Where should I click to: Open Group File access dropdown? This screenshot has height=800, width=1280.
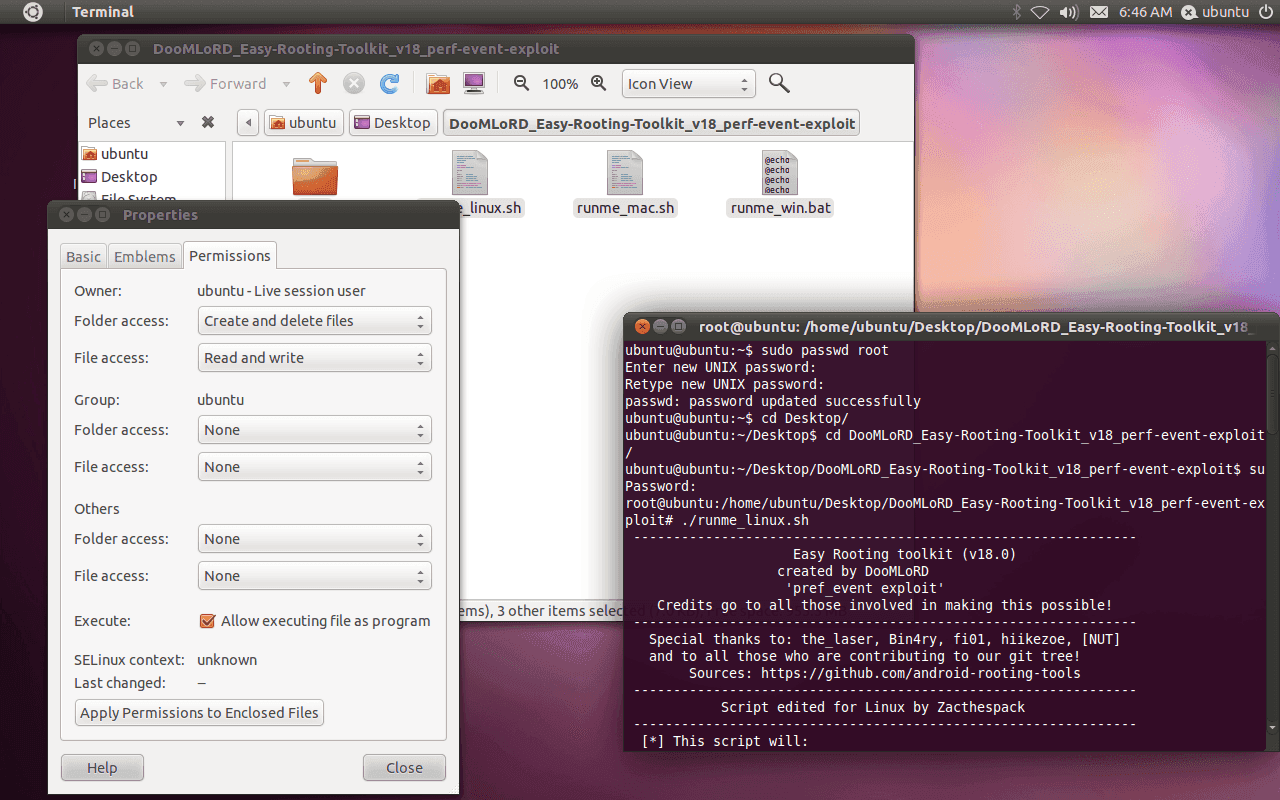coord(315,467)
